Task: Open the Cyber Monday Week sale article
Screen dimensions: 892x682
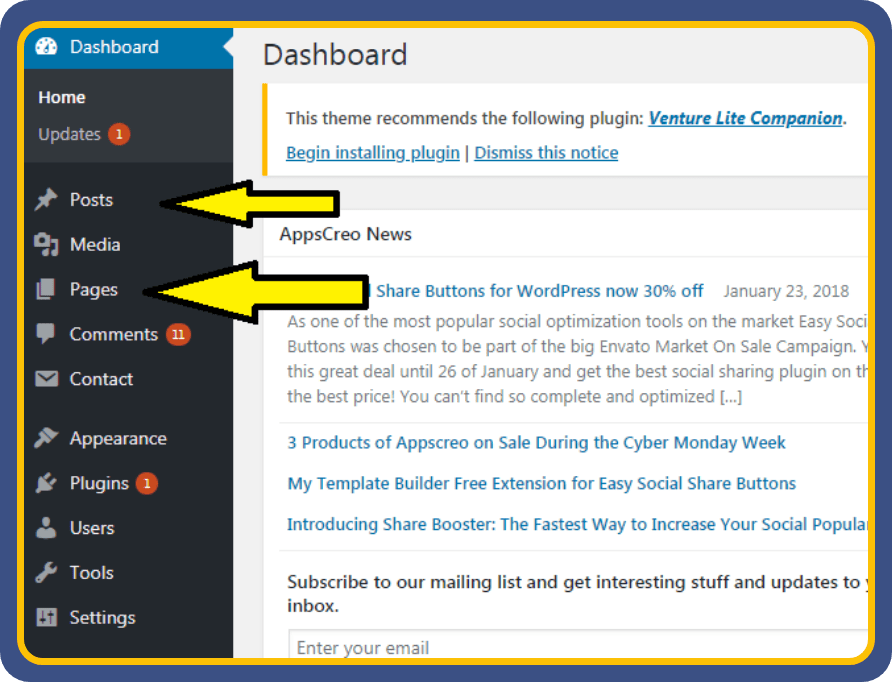Action: tap(536, 442)
